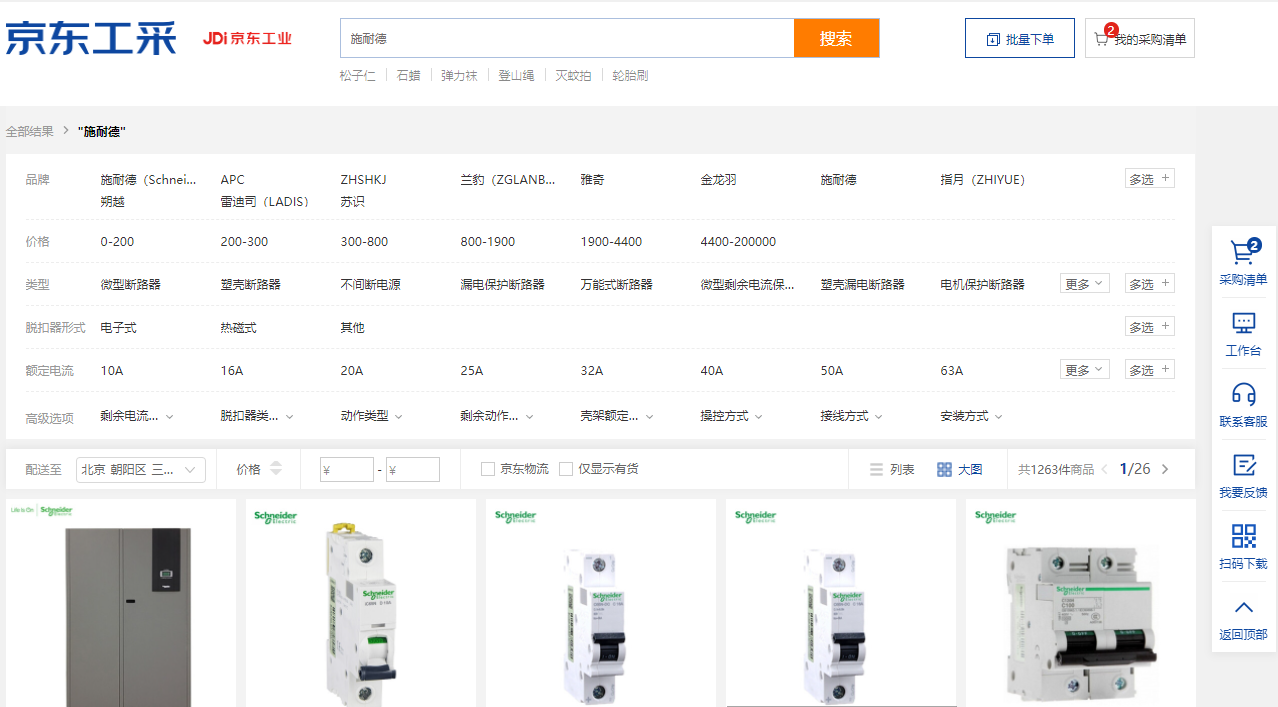Open the gray cabinet product thumbnail
Image resolution: width=1278 pixels, height=707 pixels.
(x=121, y=603)
